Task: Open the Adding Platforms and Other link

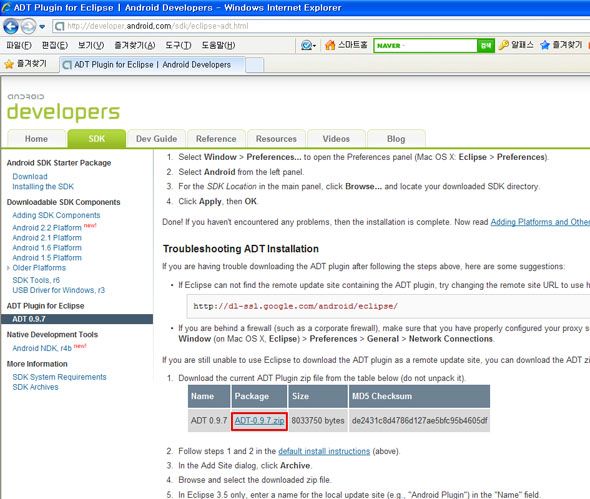Action: (x=540, y=222)
